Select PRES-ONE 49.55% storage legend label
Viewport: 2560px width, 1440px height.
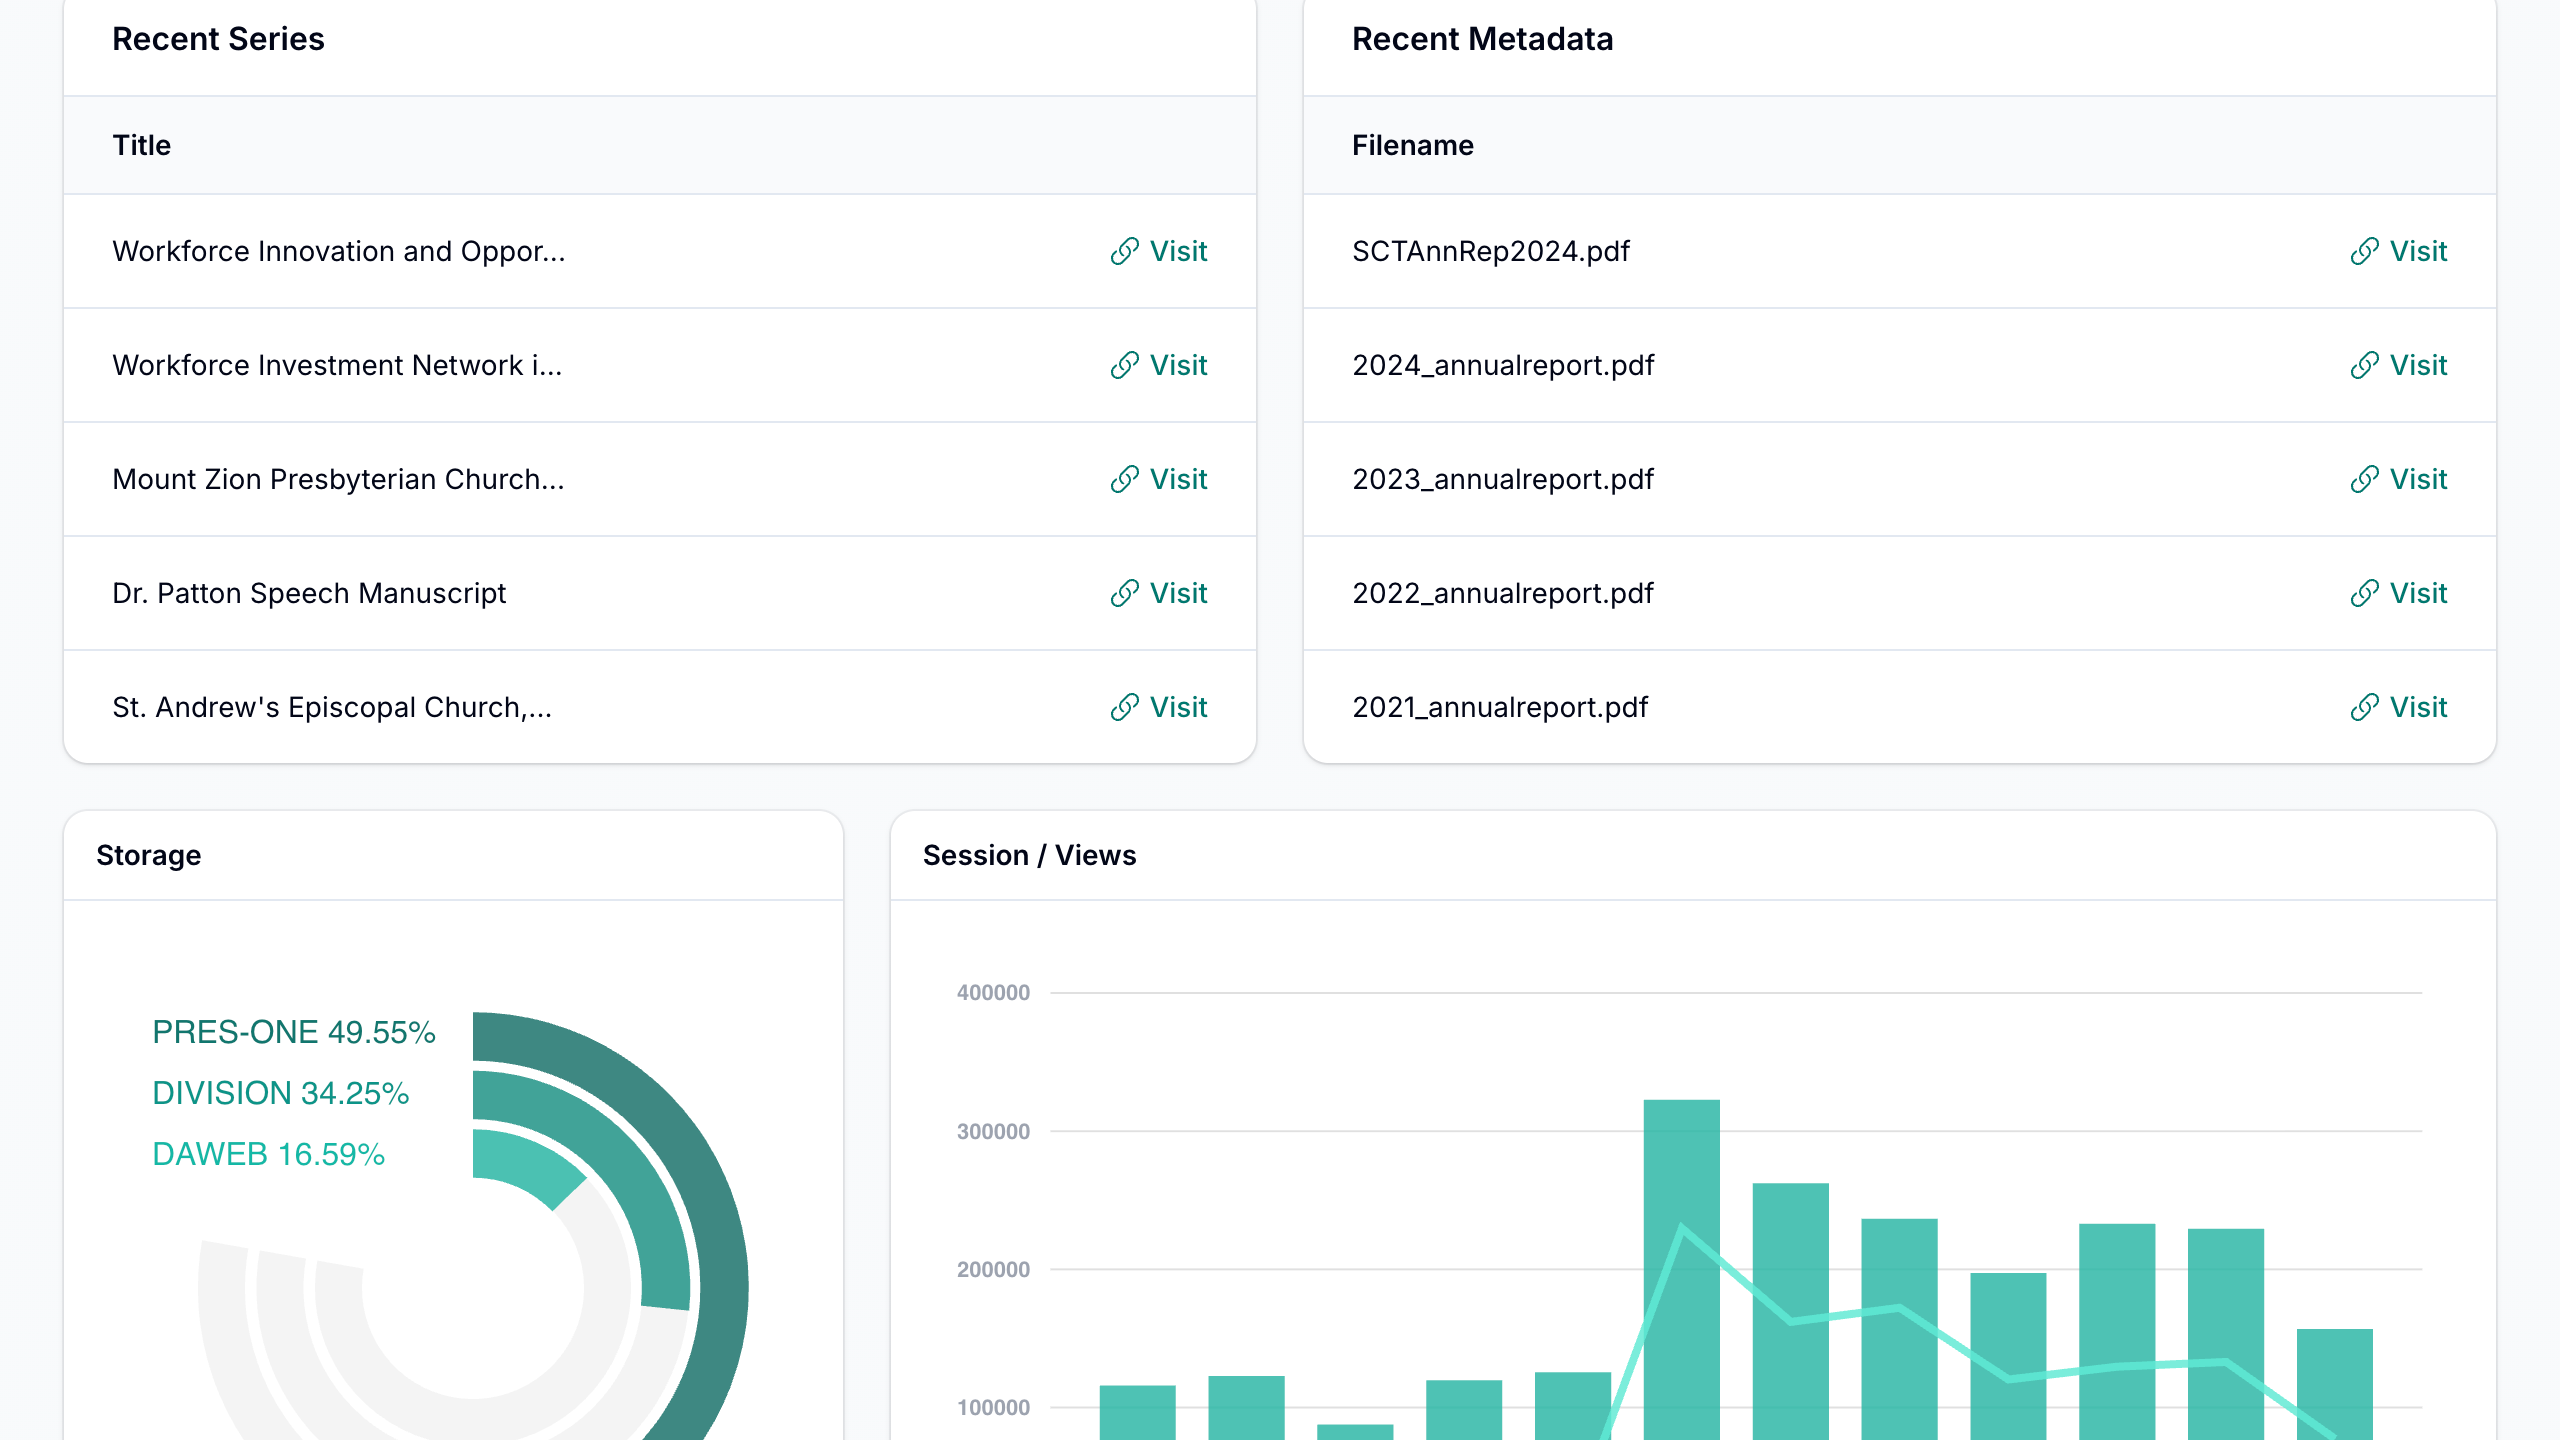[293, 1032]
